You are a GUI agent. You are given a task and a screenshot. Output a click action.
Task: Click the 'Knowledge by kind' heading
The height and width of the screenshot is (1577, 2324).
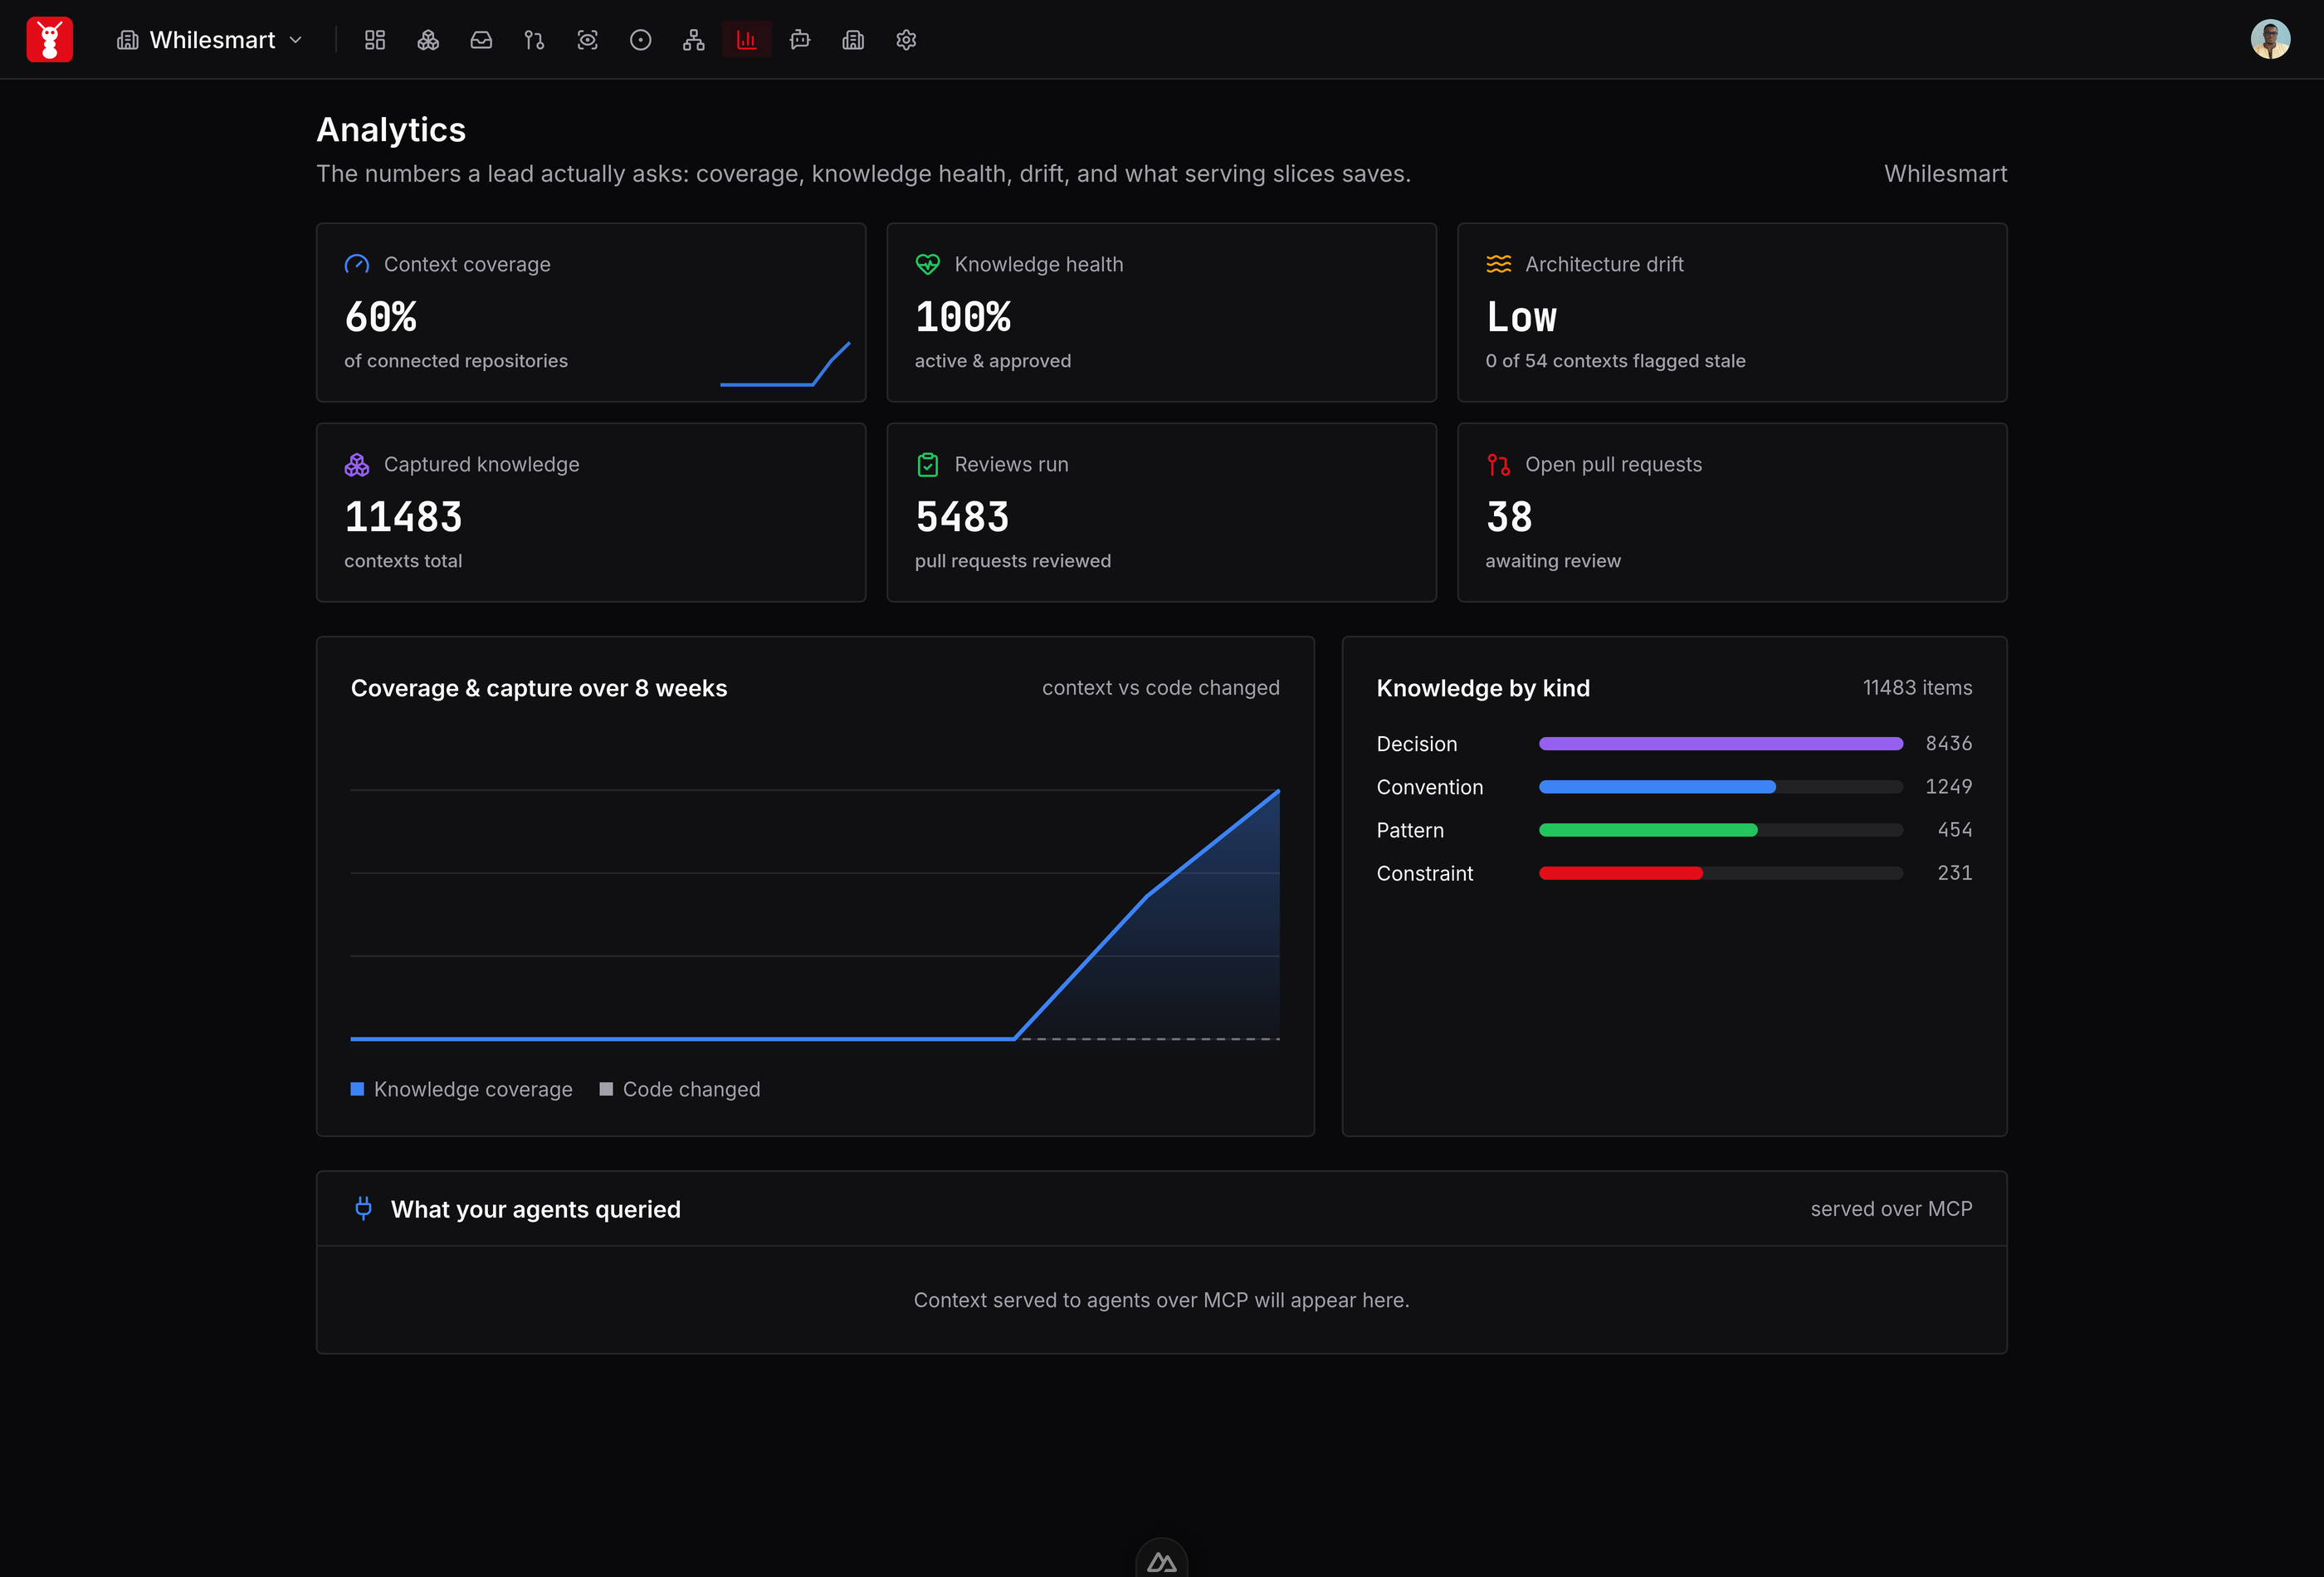click(1483, 688)
